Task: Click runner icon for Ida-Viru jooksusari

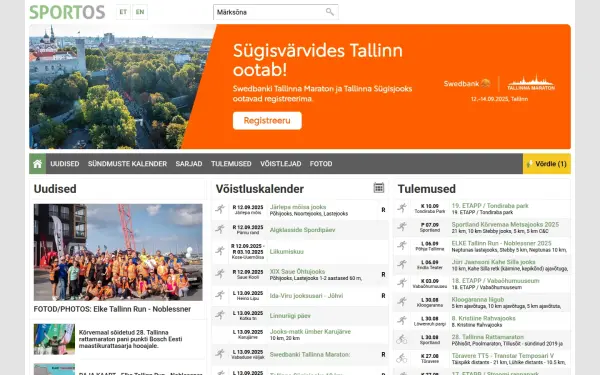Action: point(220,295)
